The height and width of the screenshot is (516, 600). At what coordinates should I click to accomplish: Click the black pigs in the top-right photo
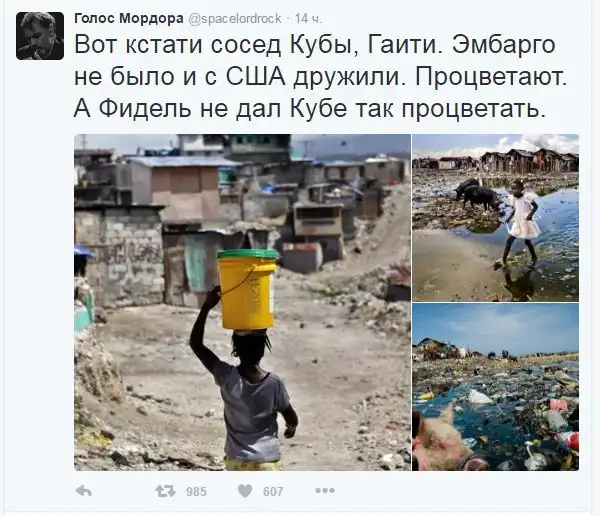(478, 194)
